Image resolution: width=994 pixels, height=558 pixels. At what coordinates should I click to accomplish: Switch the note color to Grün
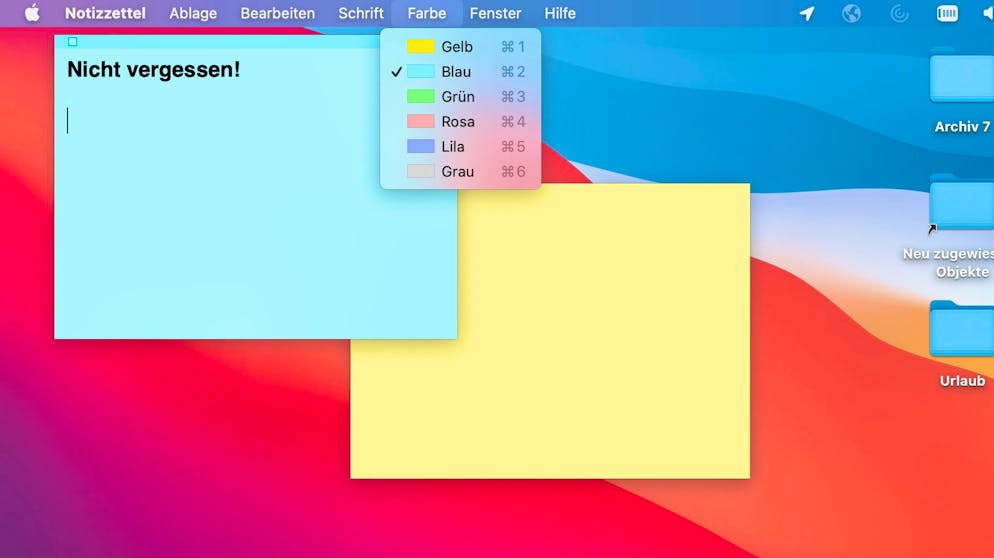click(457, 97)
